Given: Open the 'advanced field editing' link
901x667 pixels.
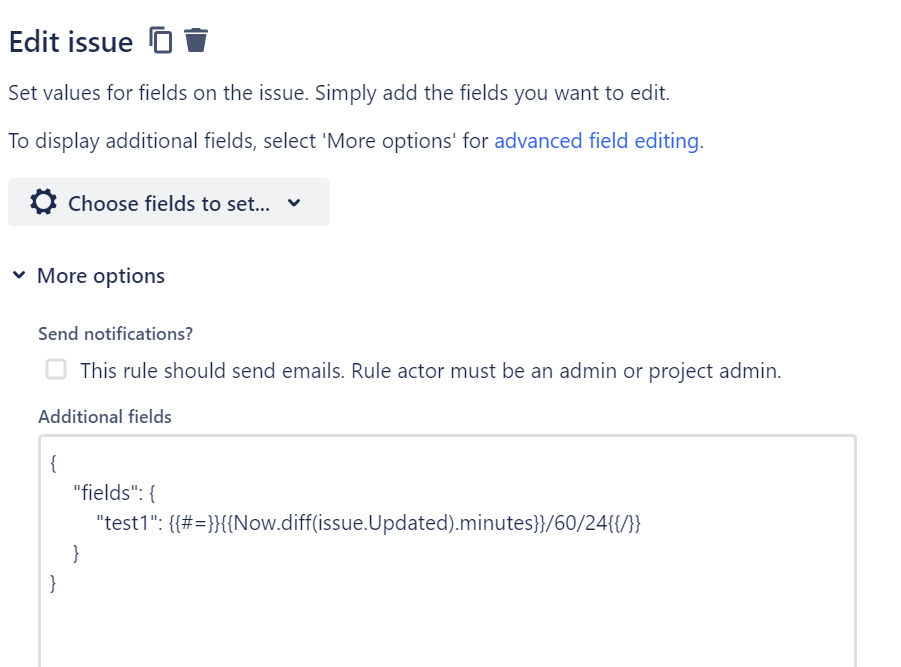Looking at the screenshot, I should click(x=596, y=141).
